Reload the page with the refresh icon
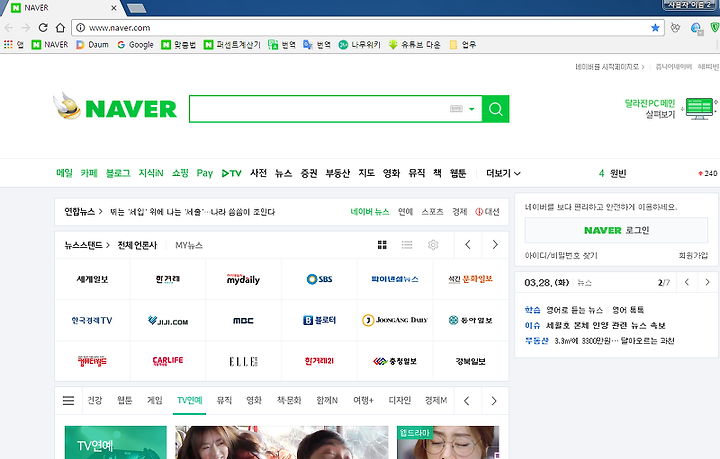This screenshot has height=459, width=720. point(43,28)
